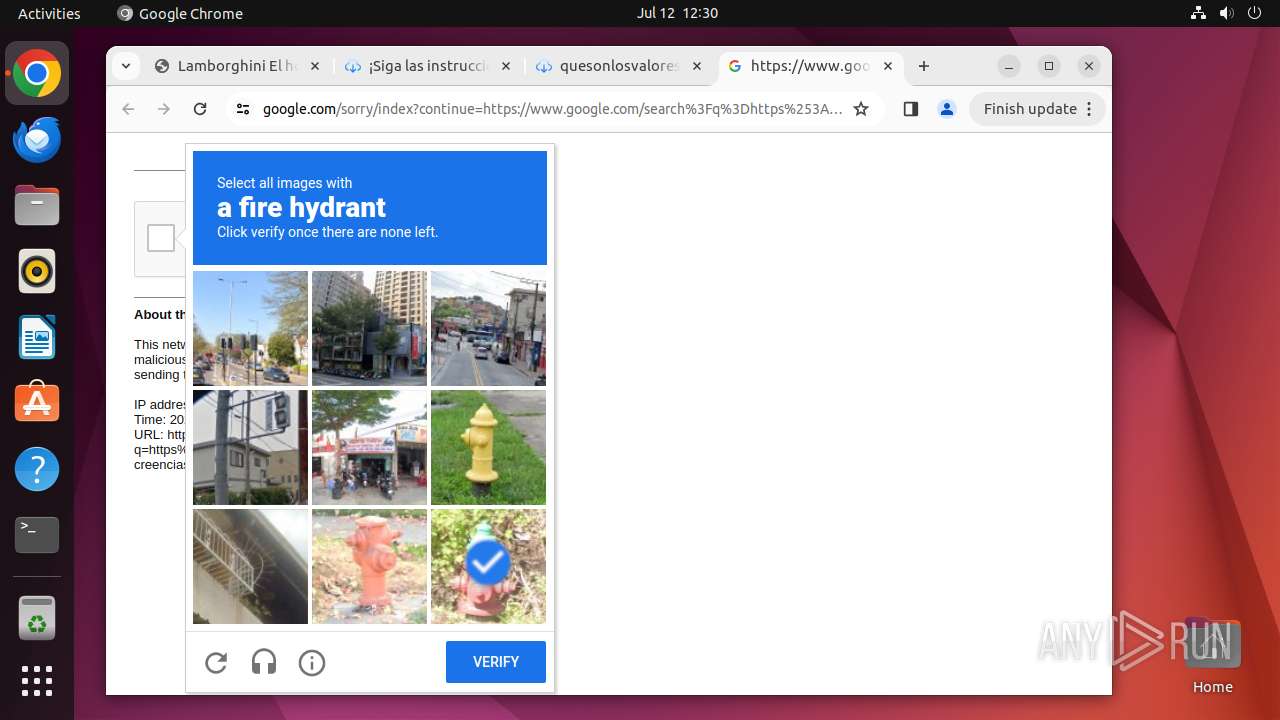Screen dimensions: 1280x720
Task: Open Activities overview
Action: (x=49, y=13)
